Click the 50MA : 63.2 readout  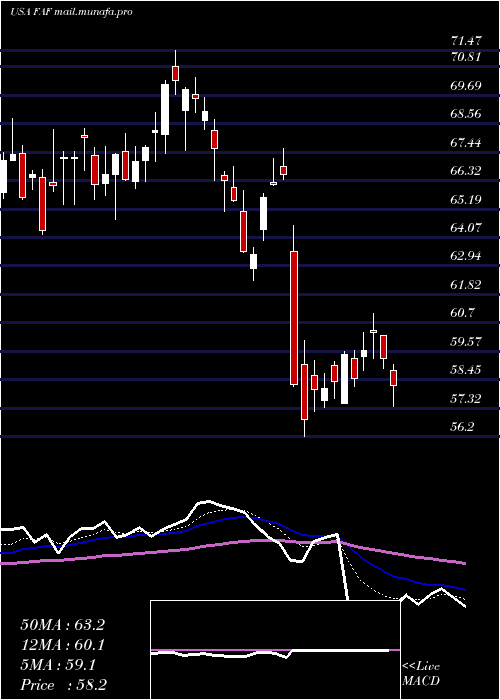point(62,625)
